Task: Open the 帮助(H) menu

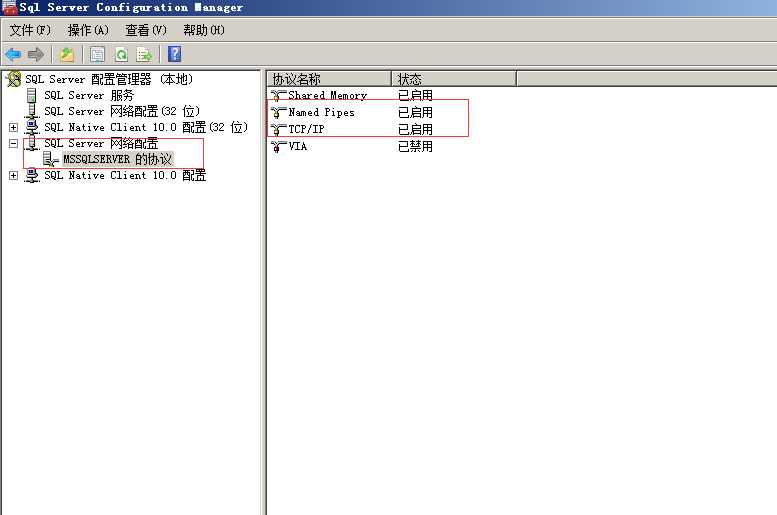Action: coord(204,30)
